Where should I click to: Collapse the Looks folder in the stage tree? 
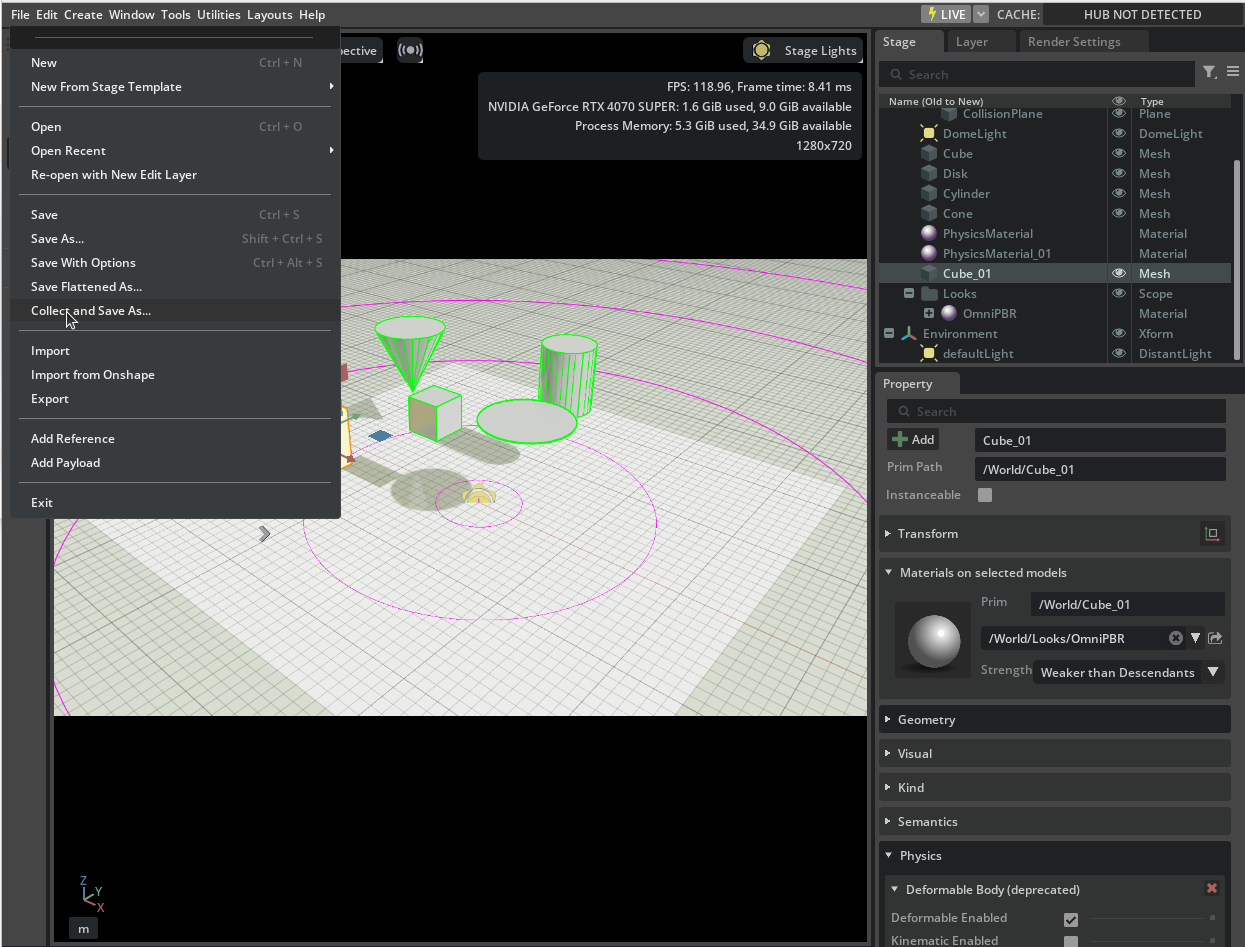[x=909, y=293]
